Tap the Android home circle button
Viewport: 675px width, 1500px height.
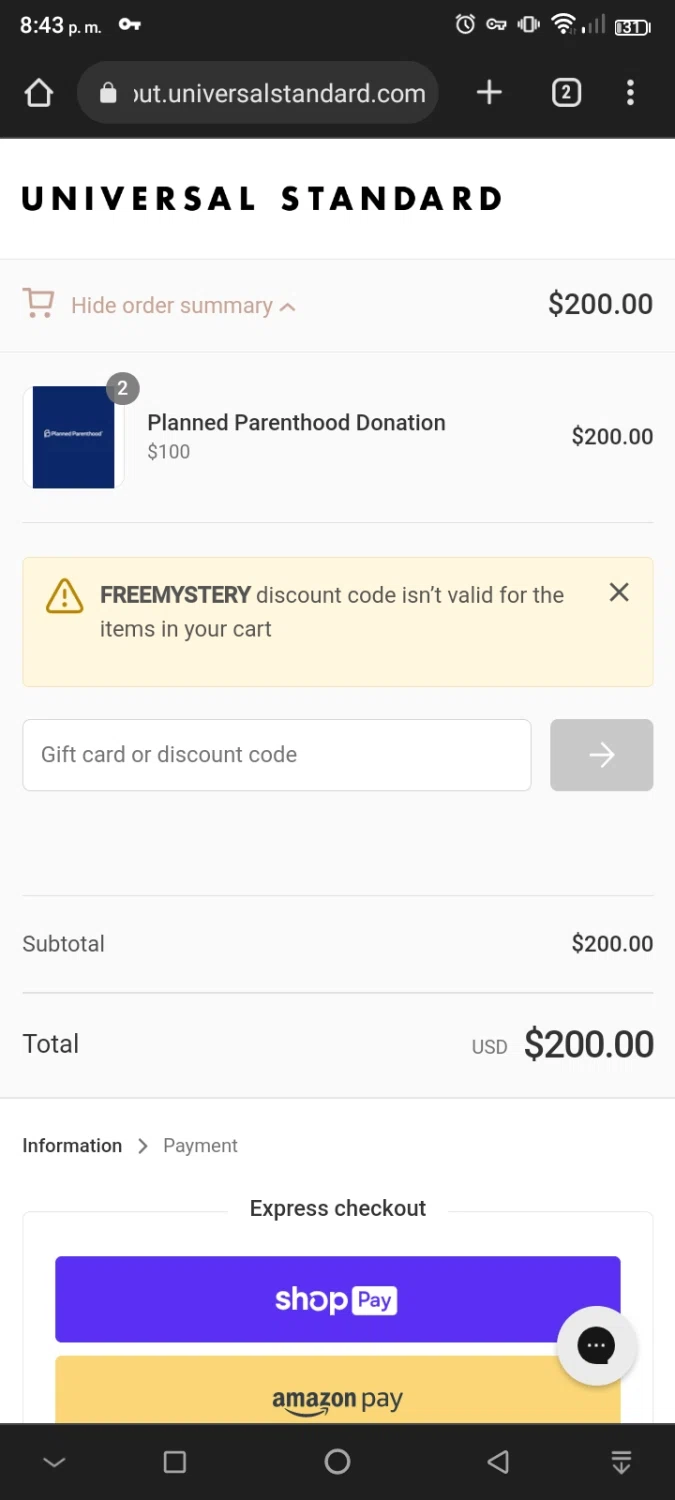[338, 1462]
